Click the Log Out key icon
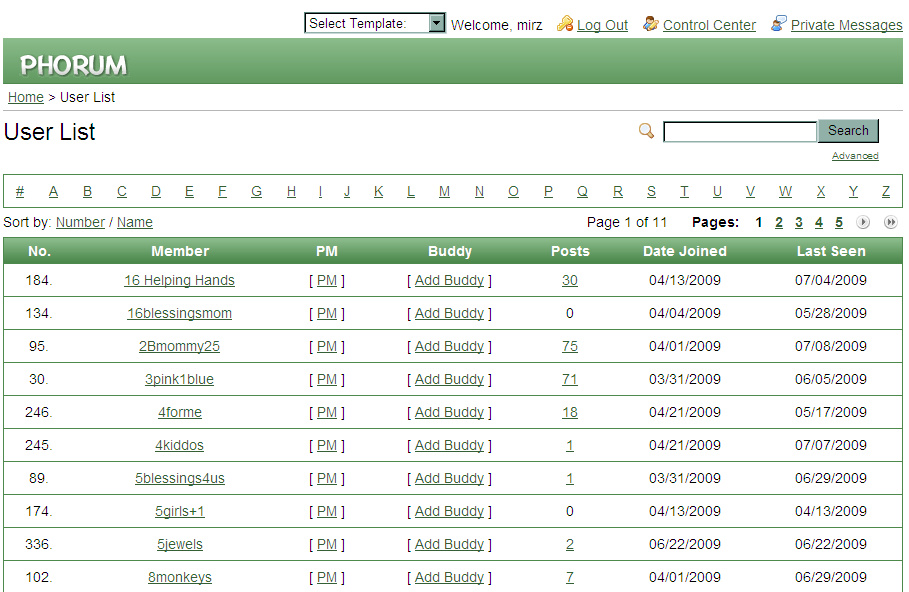 [x=565, y=24]
